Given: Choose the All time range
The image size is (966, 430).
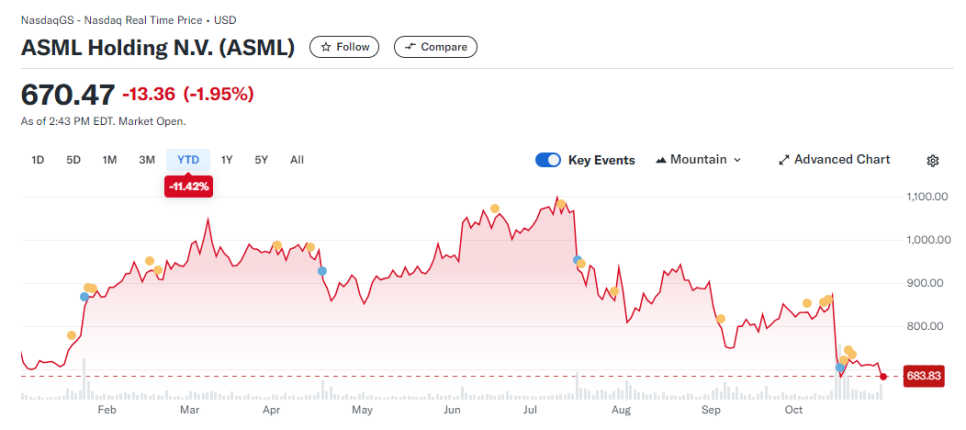Looking at the screenshot, I should click(x=297, y=160).
